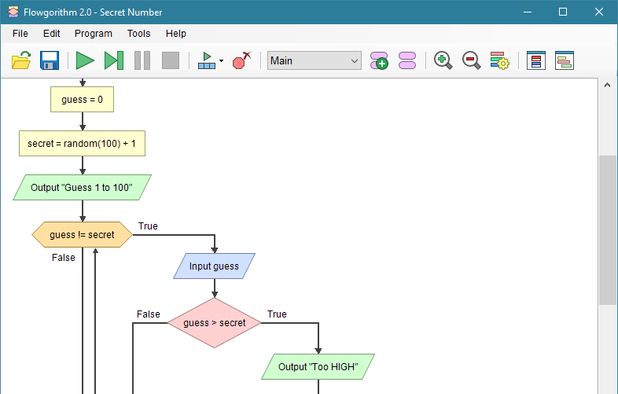Add a new function with the plus icon
This screenshot has width=618, height=394.
coord(379,61)
